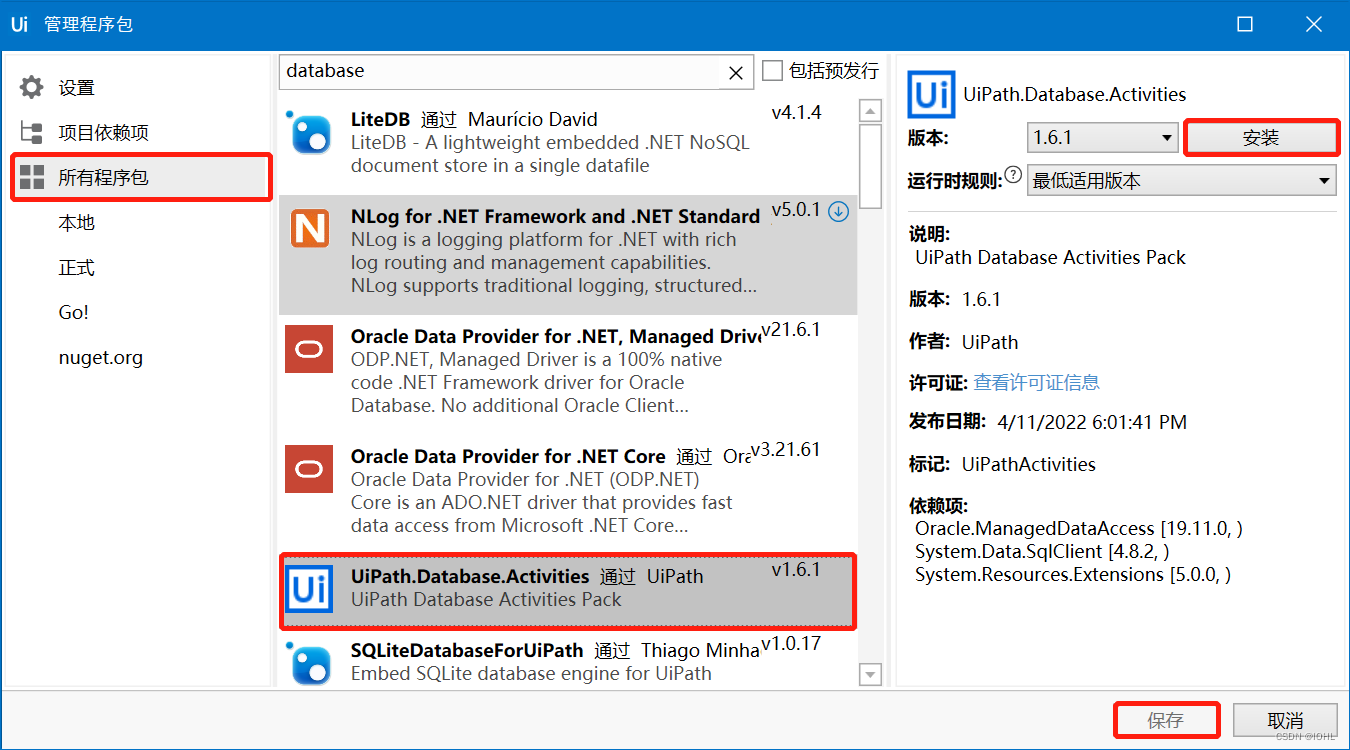Click the LiteDB package icon
Image resolution: width=1350 pixels, height=750 pixels.
pos(310,133)
